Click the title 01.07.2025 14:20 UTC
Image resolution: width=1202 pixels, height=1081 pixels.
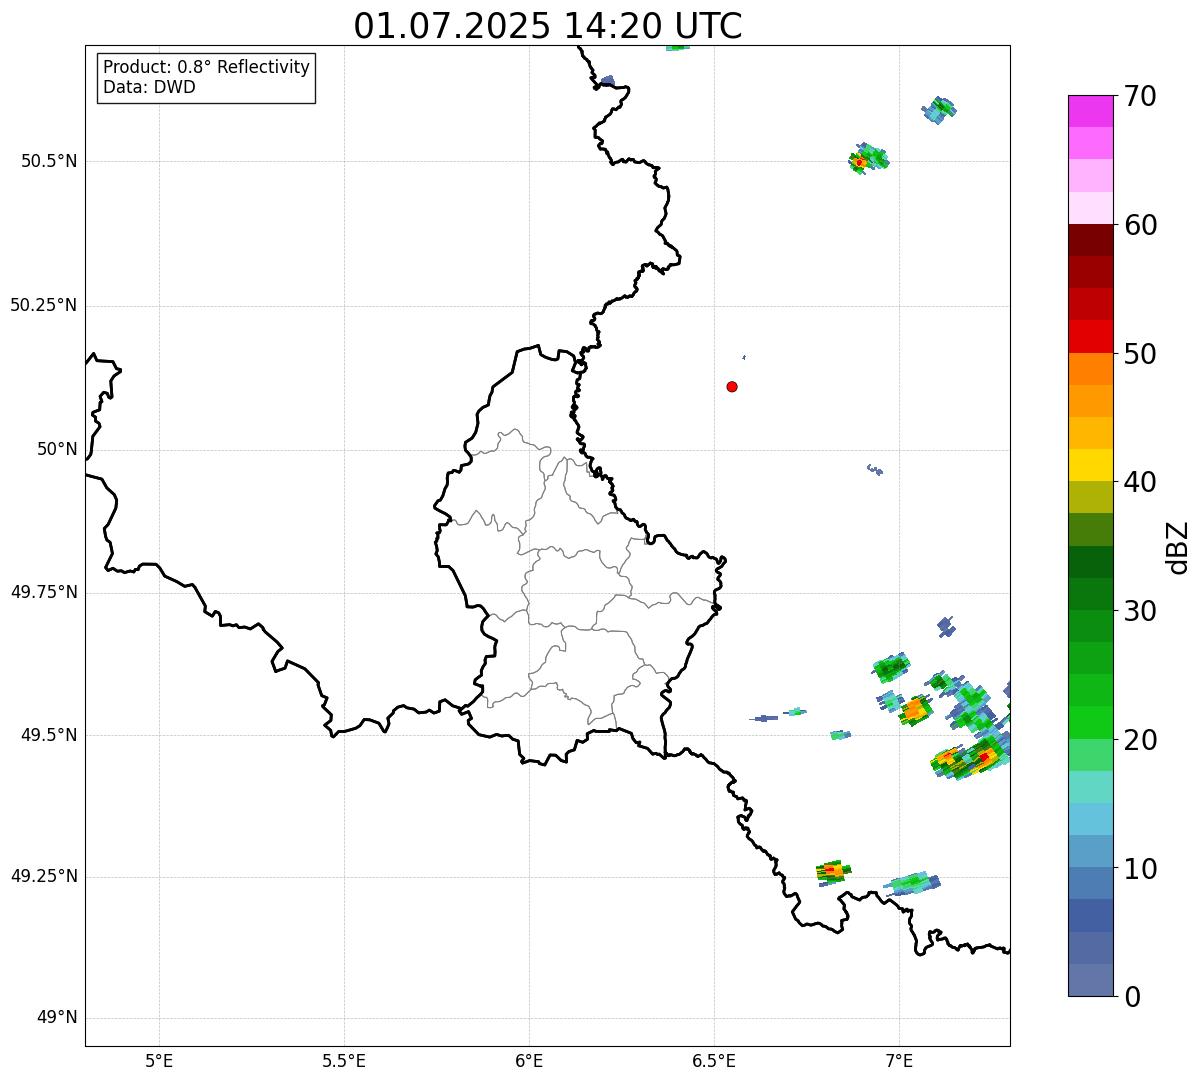[x=548, y=25]
